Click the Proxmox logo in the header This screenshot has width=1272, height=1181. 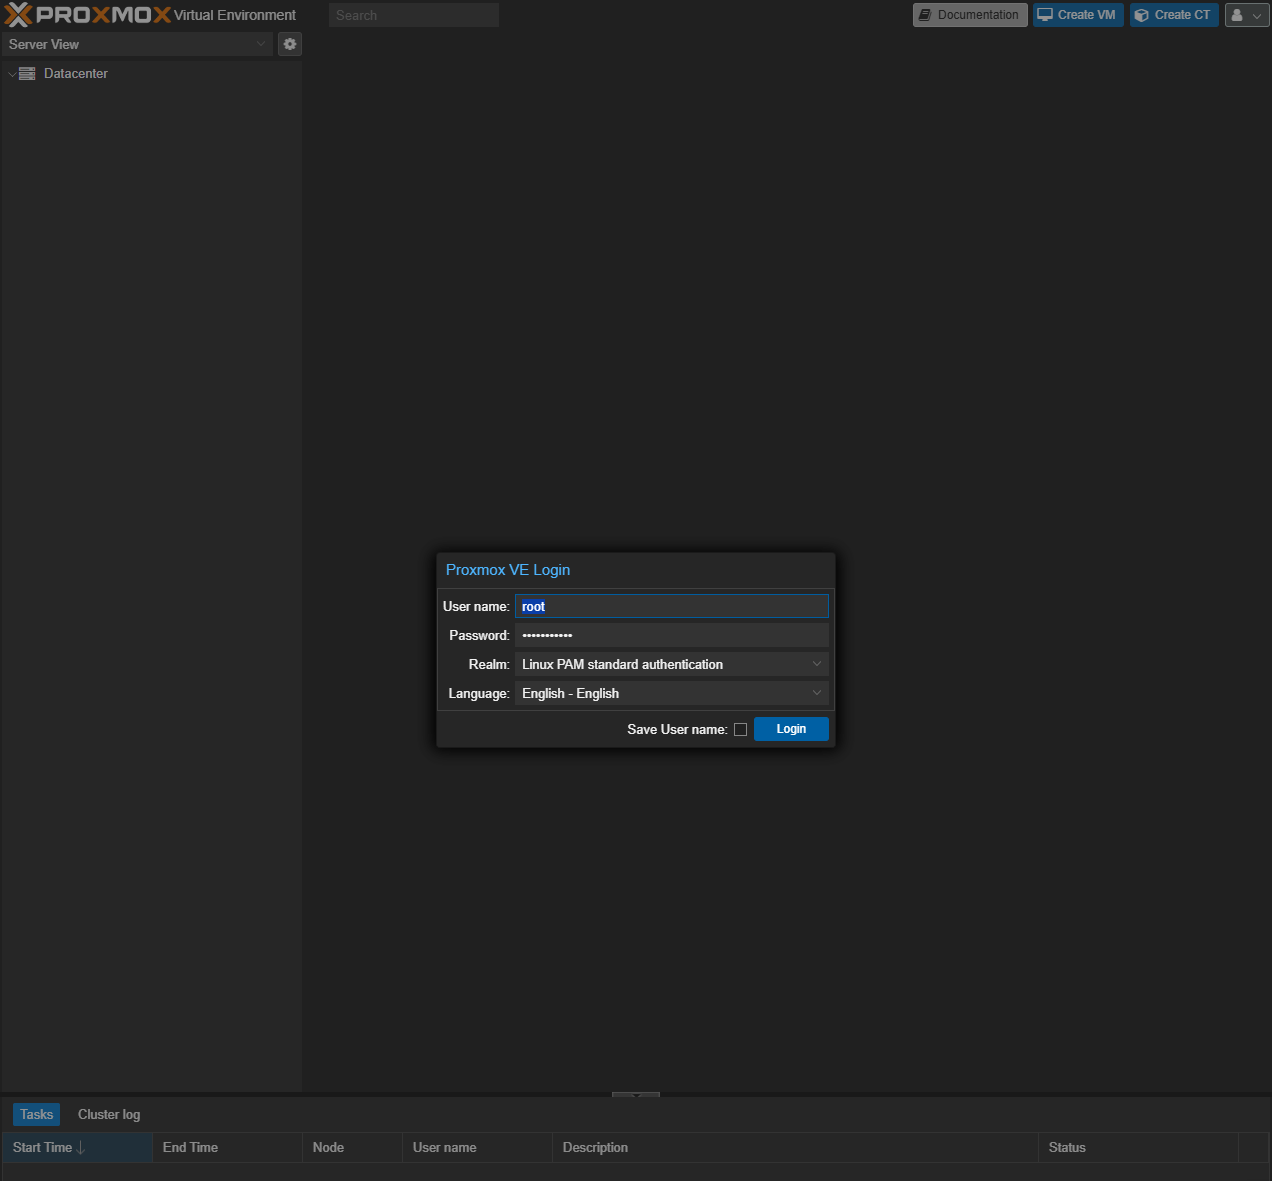88,15
